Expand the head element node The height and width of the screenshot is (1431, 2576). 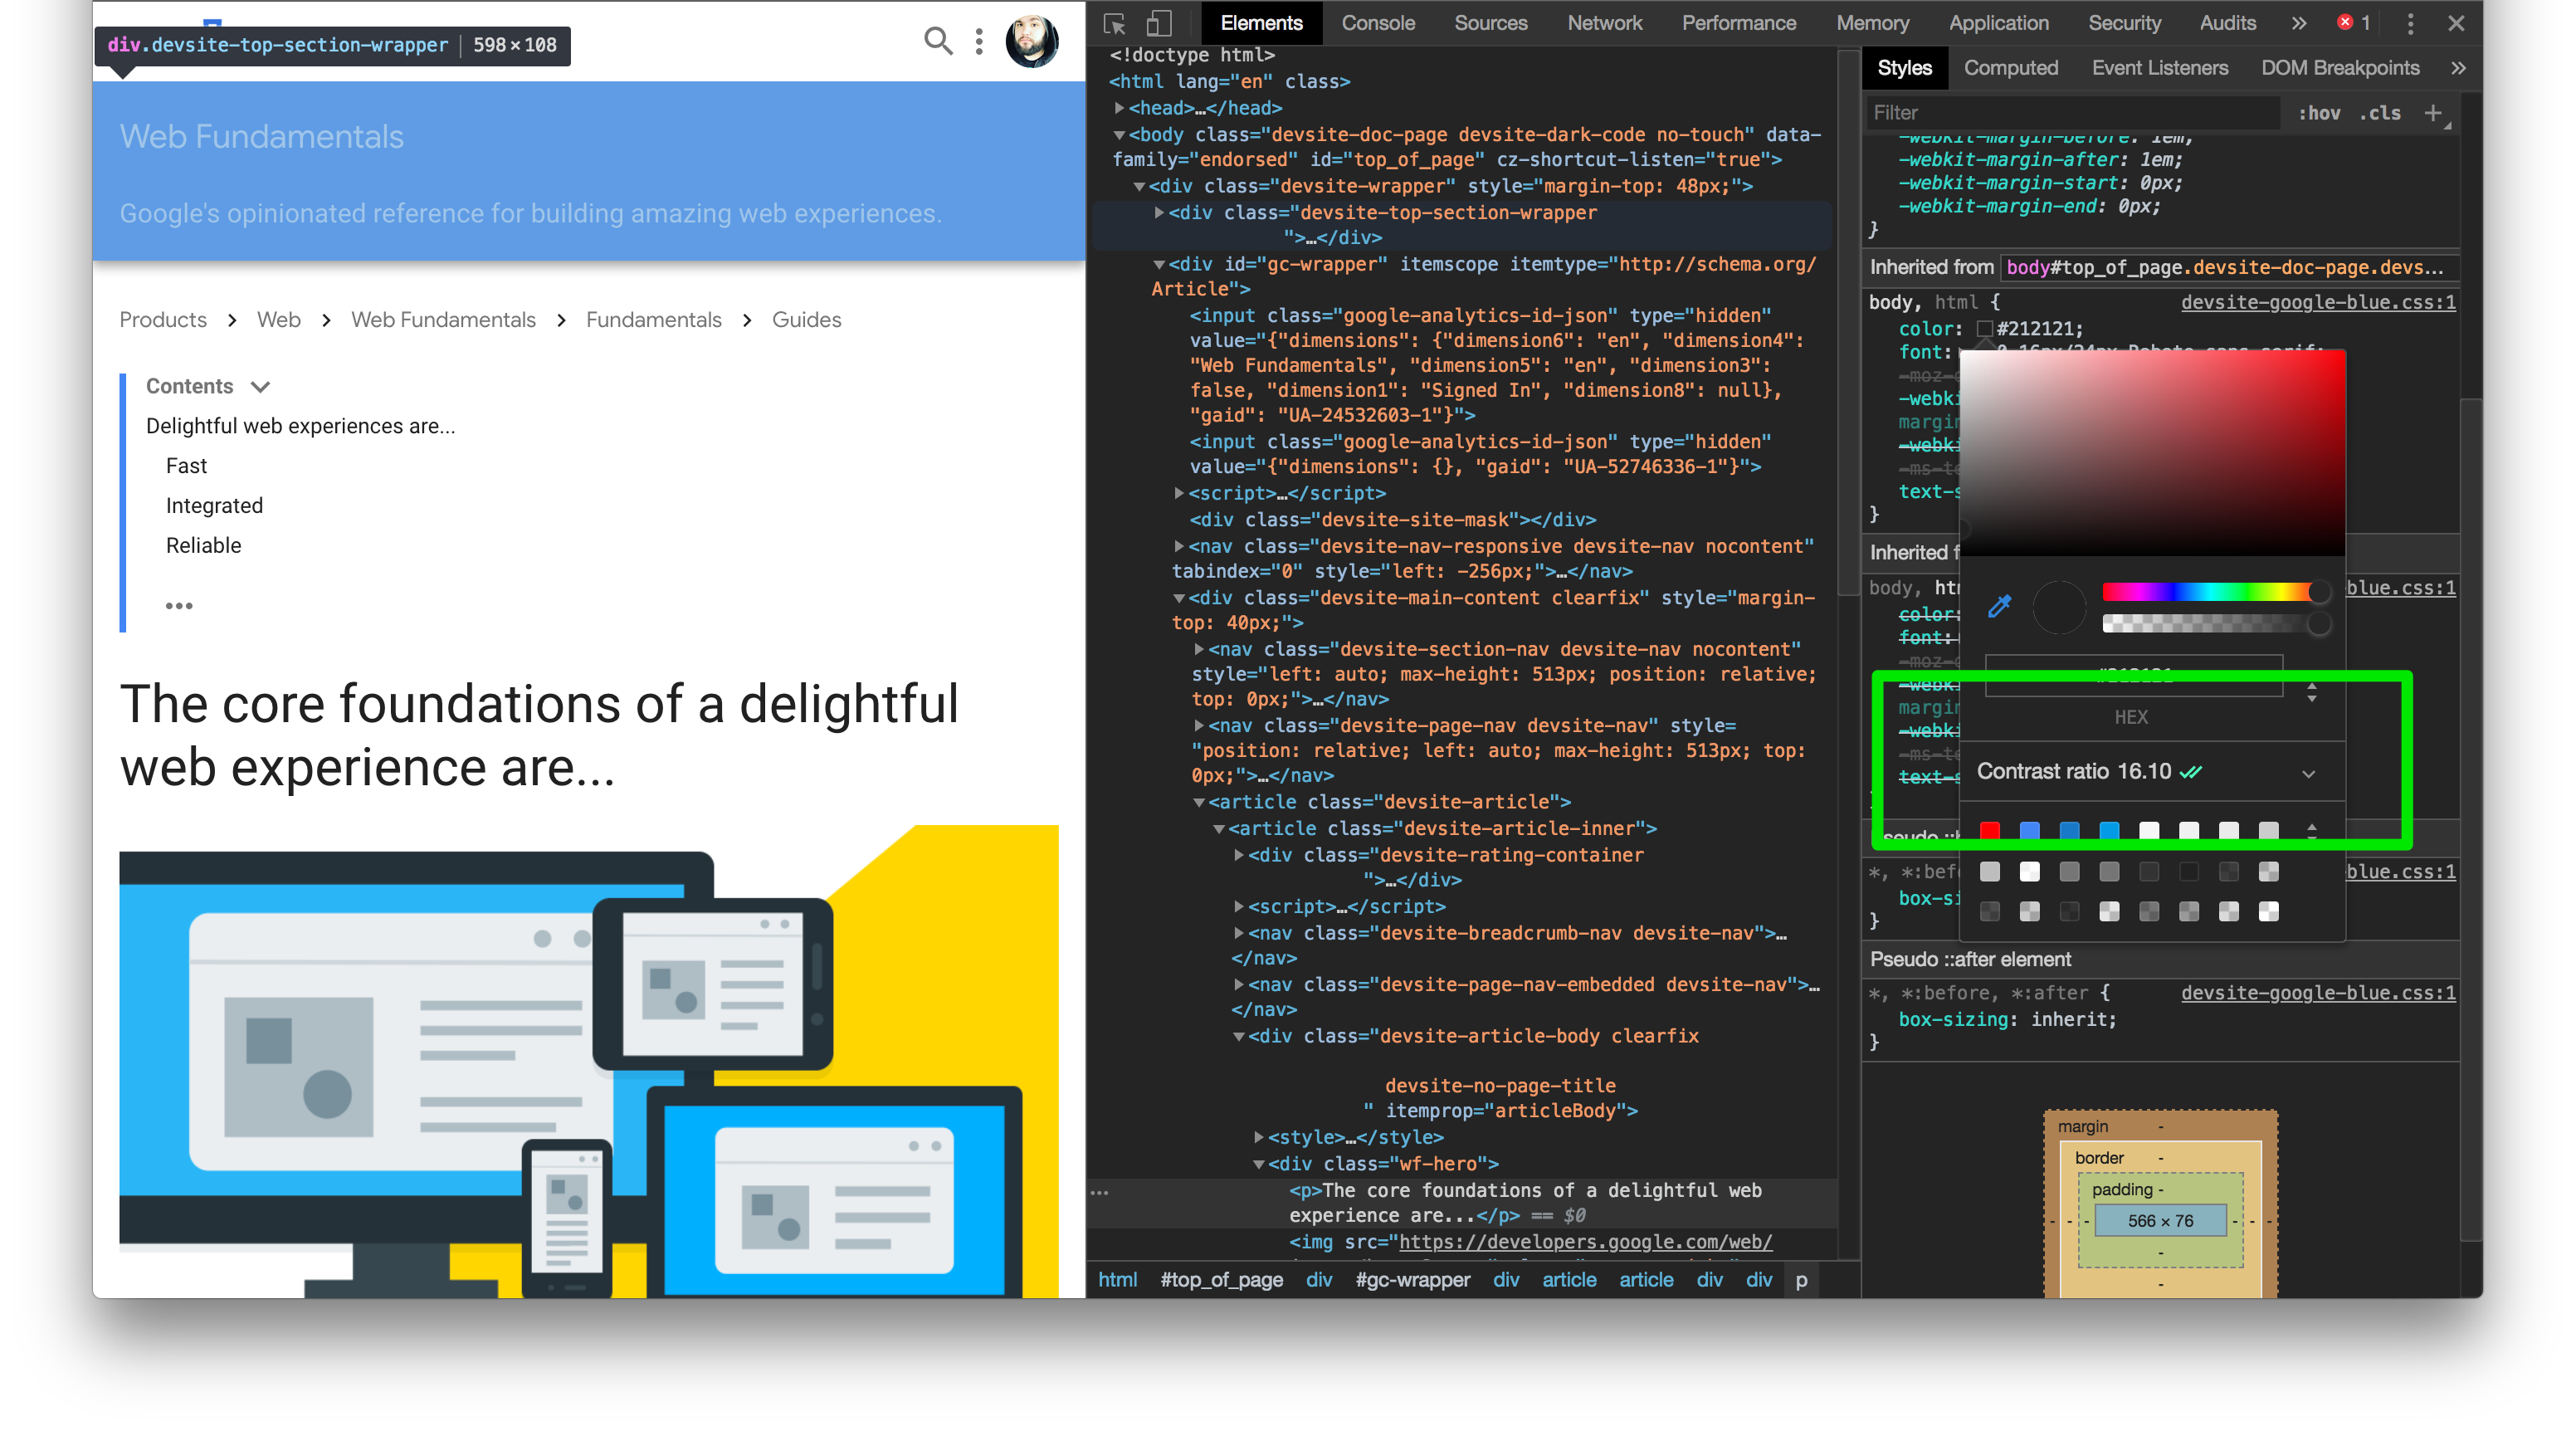click(1120, 108)
